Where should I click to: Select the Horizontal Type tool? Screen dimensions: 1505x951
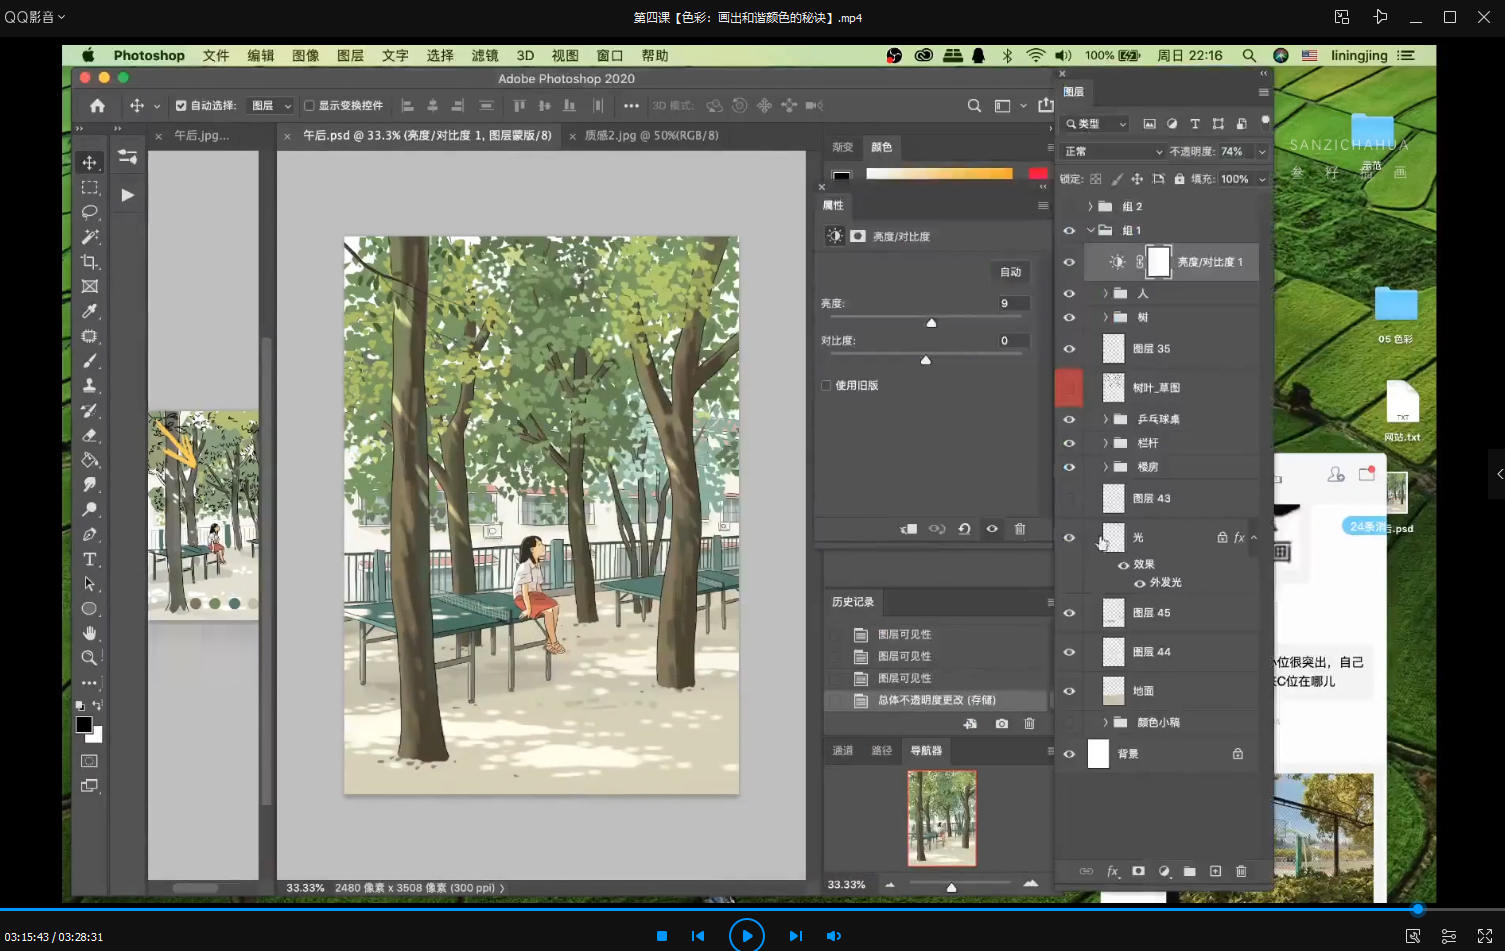(x=89, y=559)
